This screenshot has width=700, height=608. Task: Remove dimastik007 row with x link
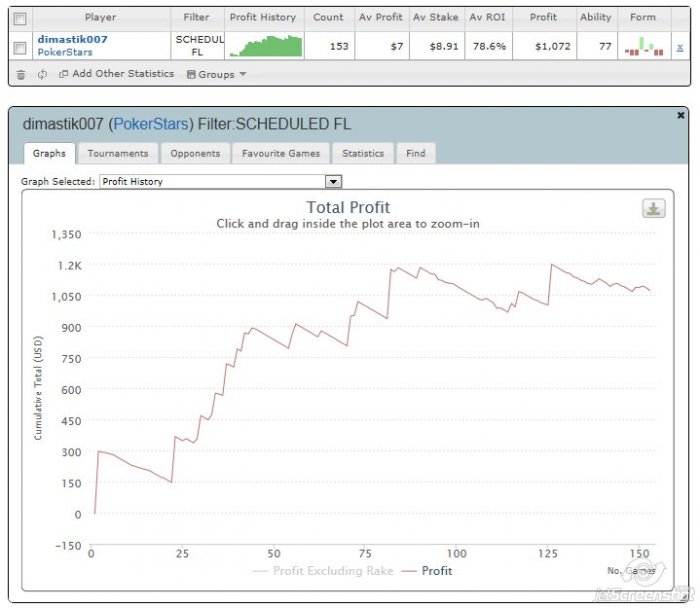(679, 47)
